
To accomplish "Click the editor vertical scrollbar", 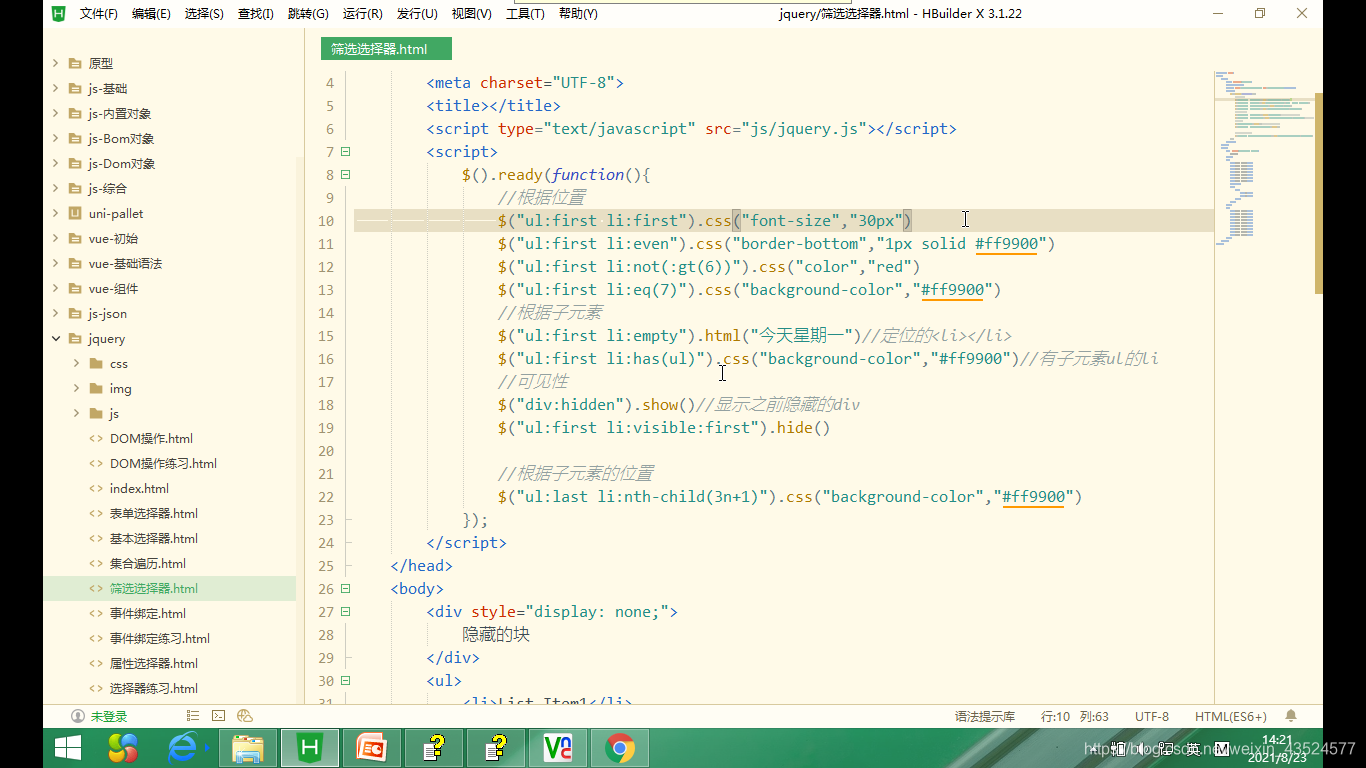I will [1318, 192].
